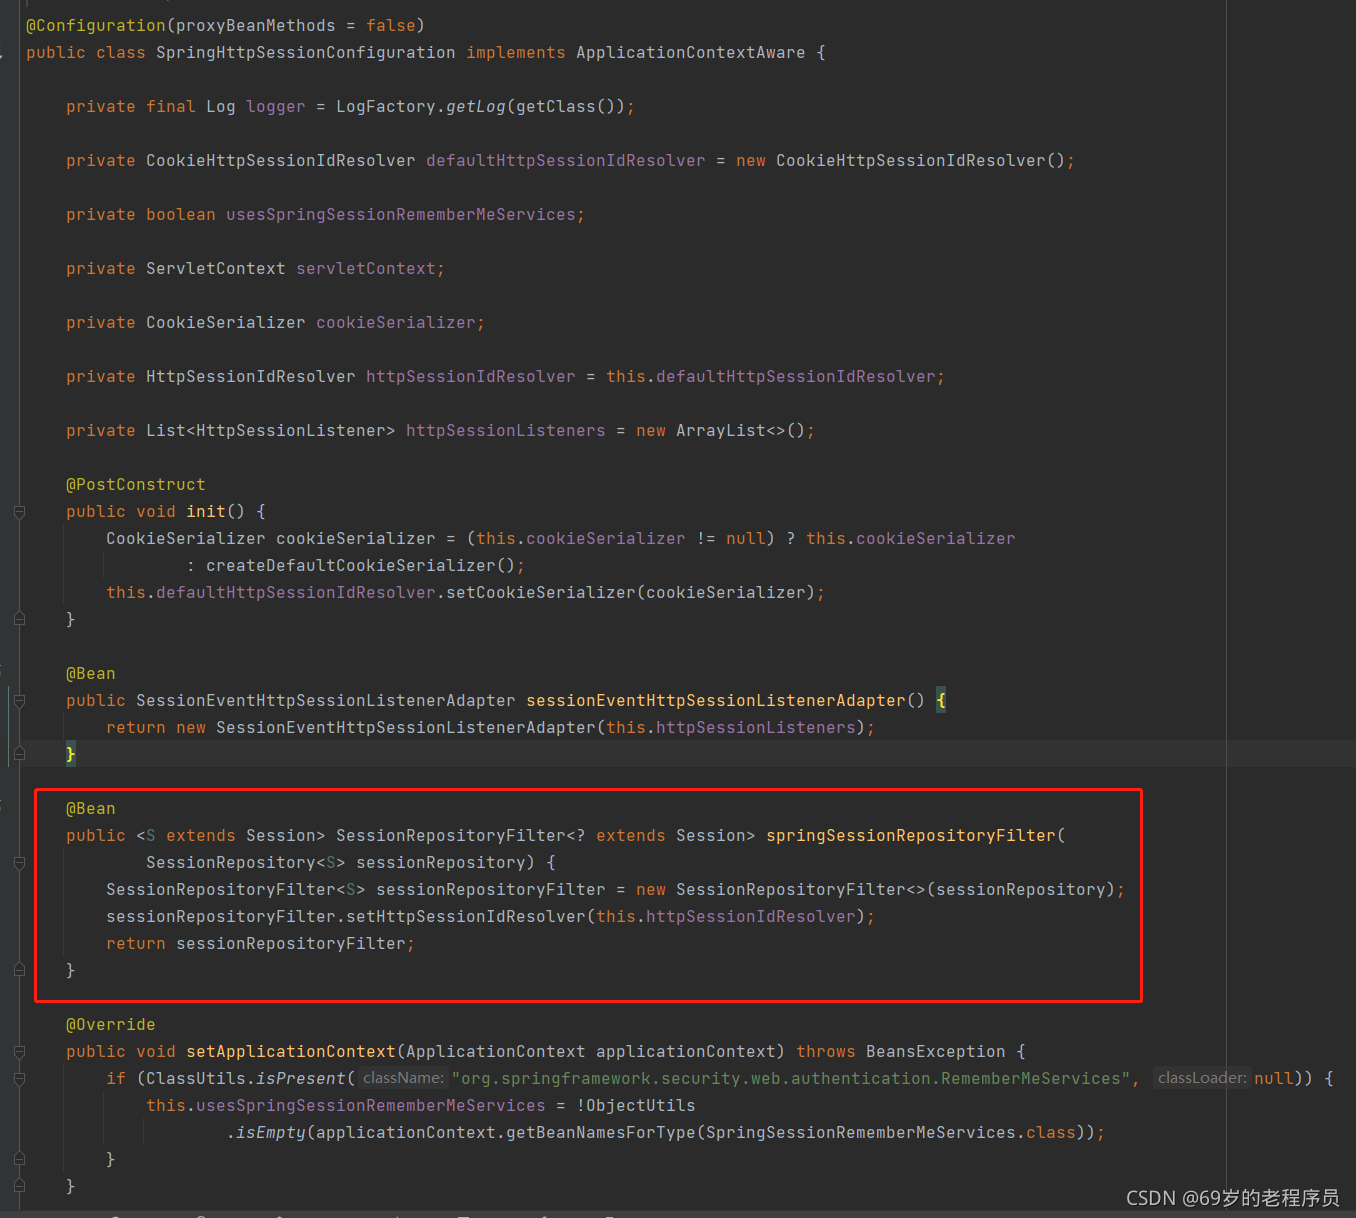
Task: Click highlighted opening brace of listener adapter method
Action: click(940, 701)
